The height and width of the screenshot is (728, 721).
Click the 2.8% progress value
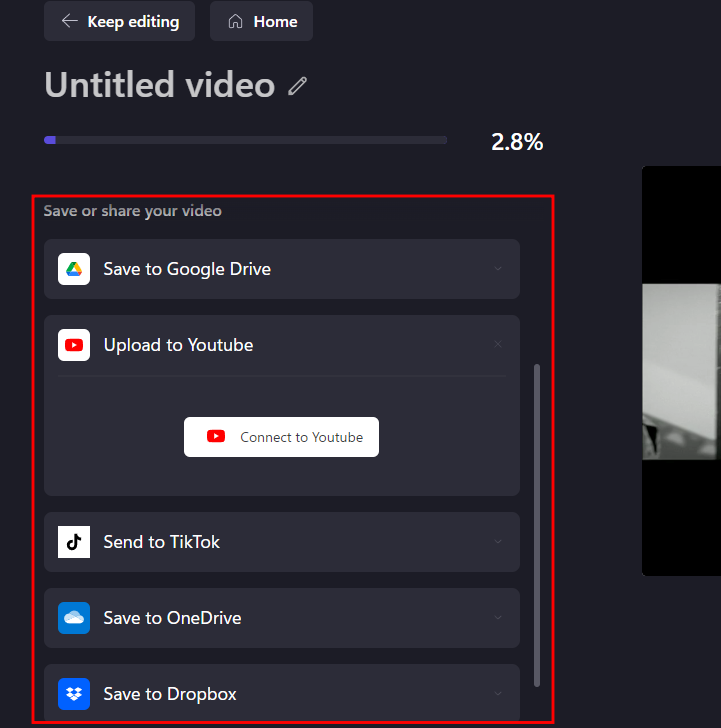tap(517, 142)
